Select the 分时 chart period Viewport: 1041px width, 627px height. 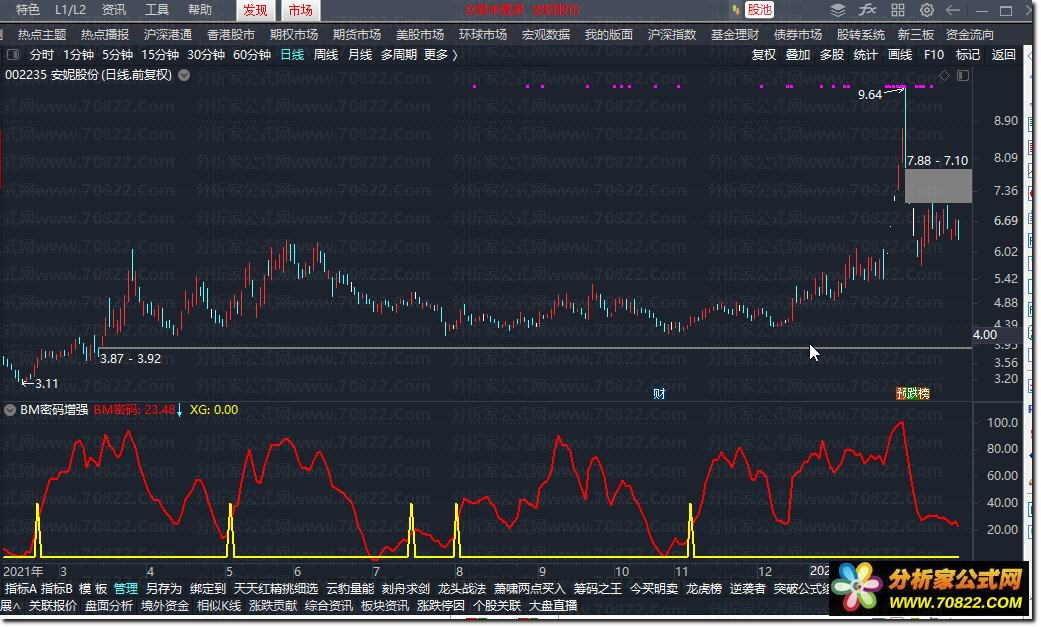click(x=41, y=54)
